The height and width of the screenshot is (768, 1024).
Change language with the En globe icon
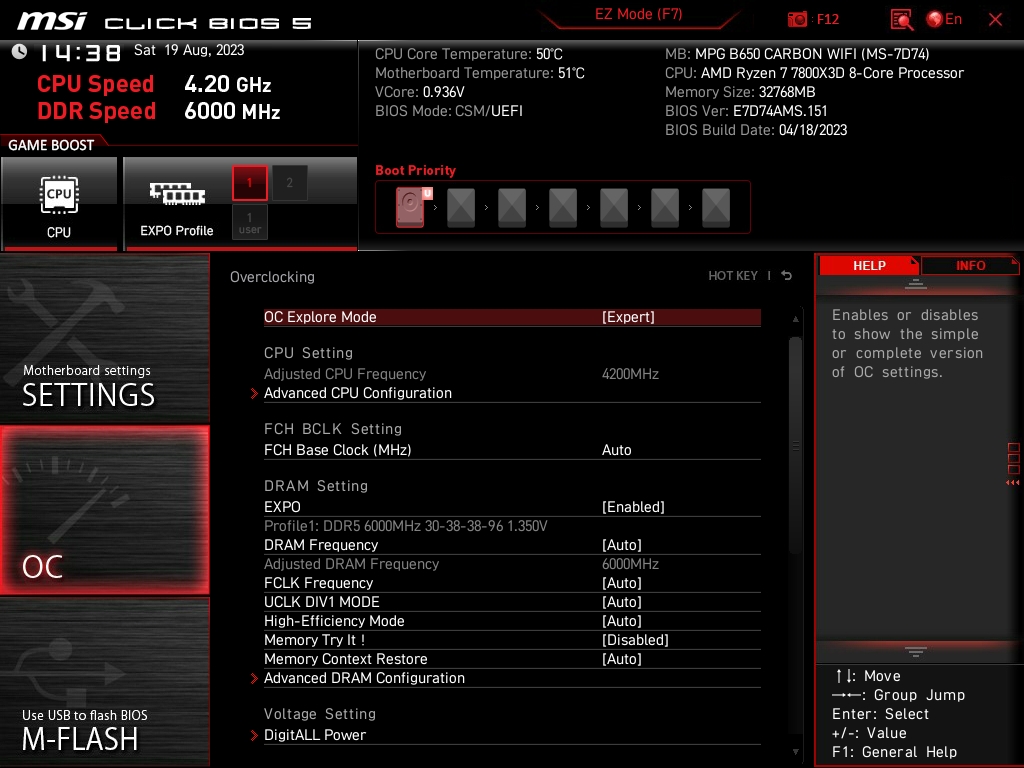coord(944,19)
